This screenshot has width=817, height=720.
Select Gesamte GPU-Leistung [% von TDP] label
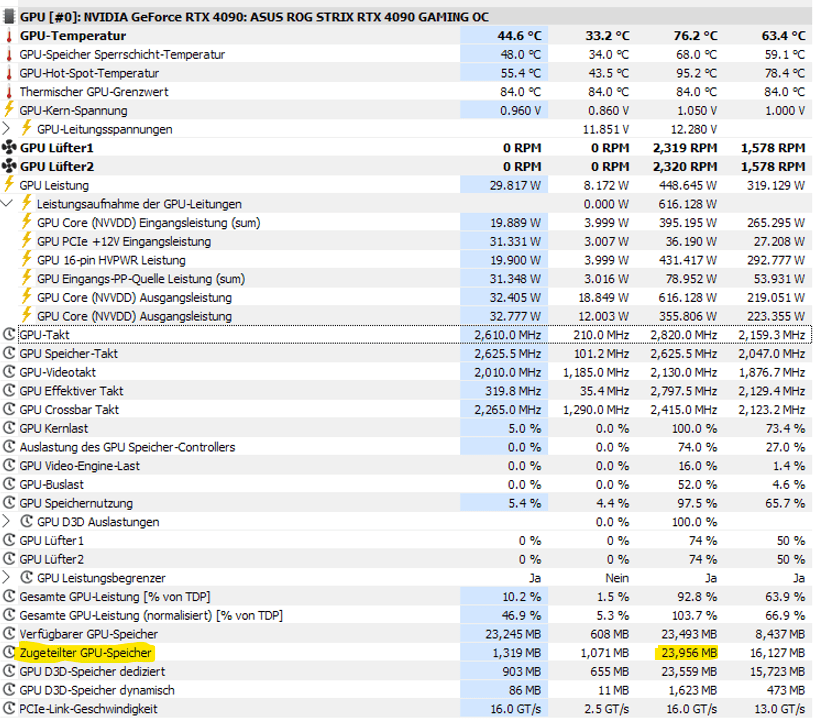pos(115,597)
